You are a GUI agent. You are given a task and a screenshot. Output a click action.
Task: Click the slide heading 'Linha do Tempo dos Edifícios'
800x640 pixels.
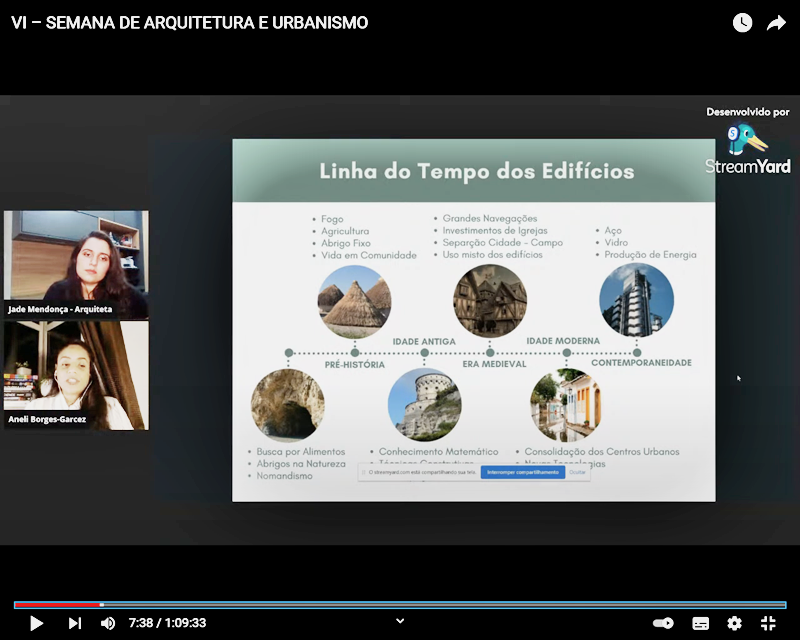coord(477,171)
